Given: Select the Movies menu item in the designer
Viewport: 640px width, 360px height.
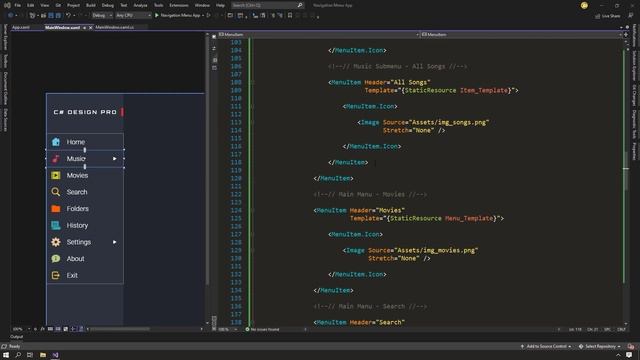Looking at the screenshot, I should coord(85,175).
